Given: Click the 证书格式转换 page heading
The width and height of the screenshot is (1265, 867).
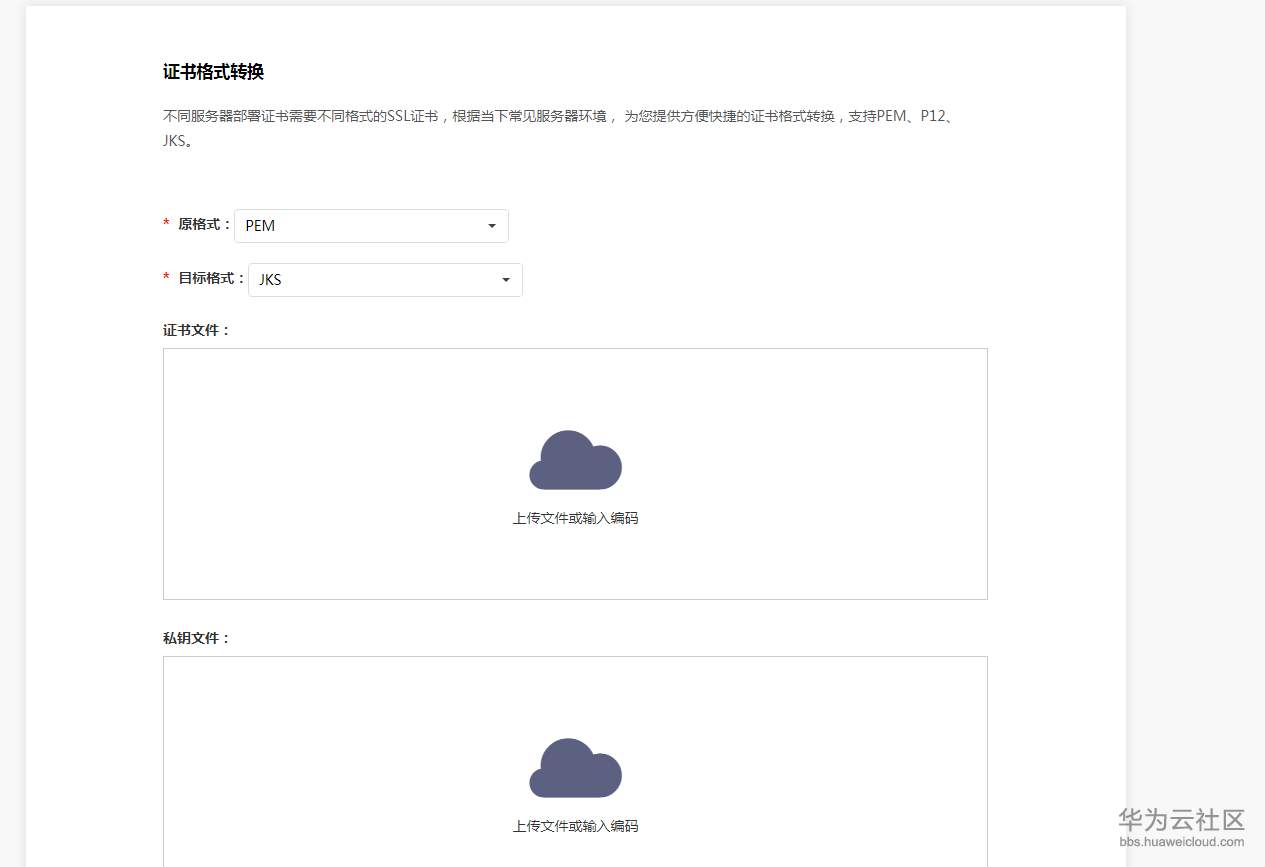Looking at the screenshot, I should point(213,72).
